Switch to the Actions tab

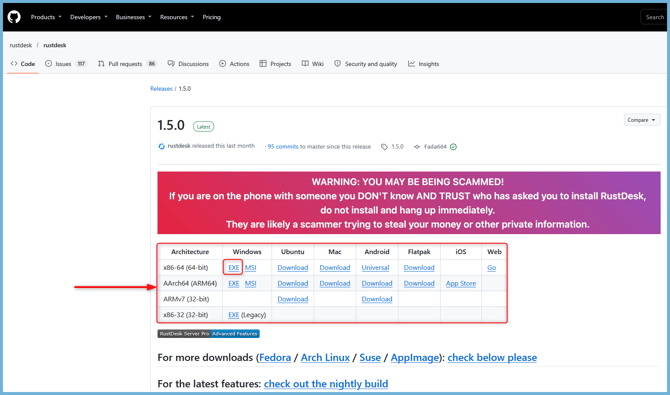(234, 64)
